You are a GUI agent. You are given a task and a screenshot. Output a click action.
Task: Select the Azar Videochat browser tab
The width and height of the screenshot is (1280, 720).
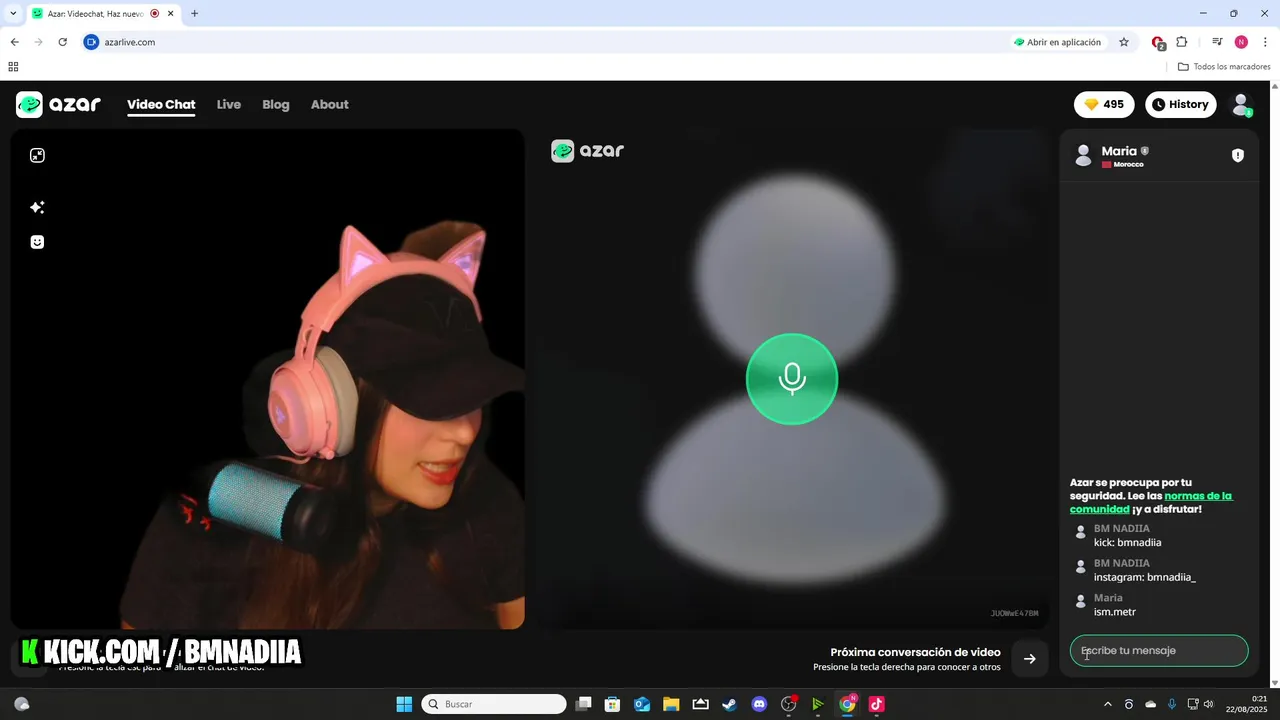coord(102,14)
